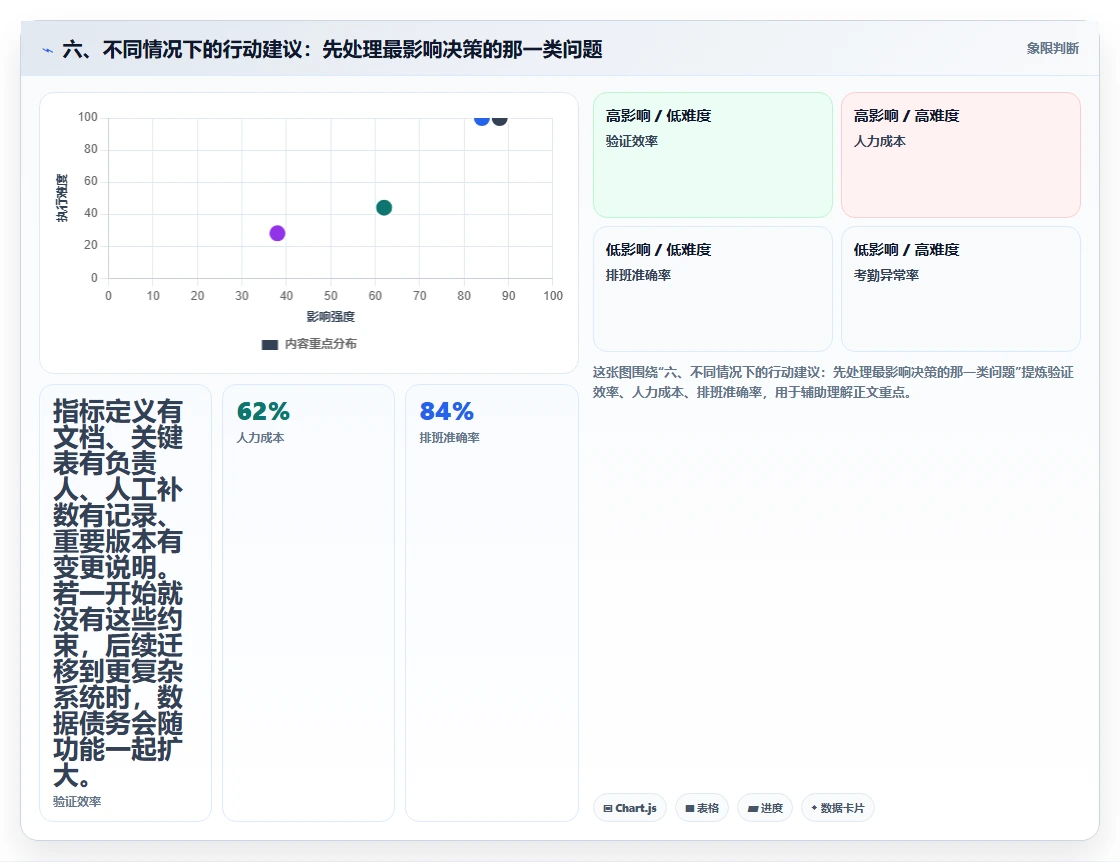
Task: Click the 表格 tag chip
Action: 702,808
